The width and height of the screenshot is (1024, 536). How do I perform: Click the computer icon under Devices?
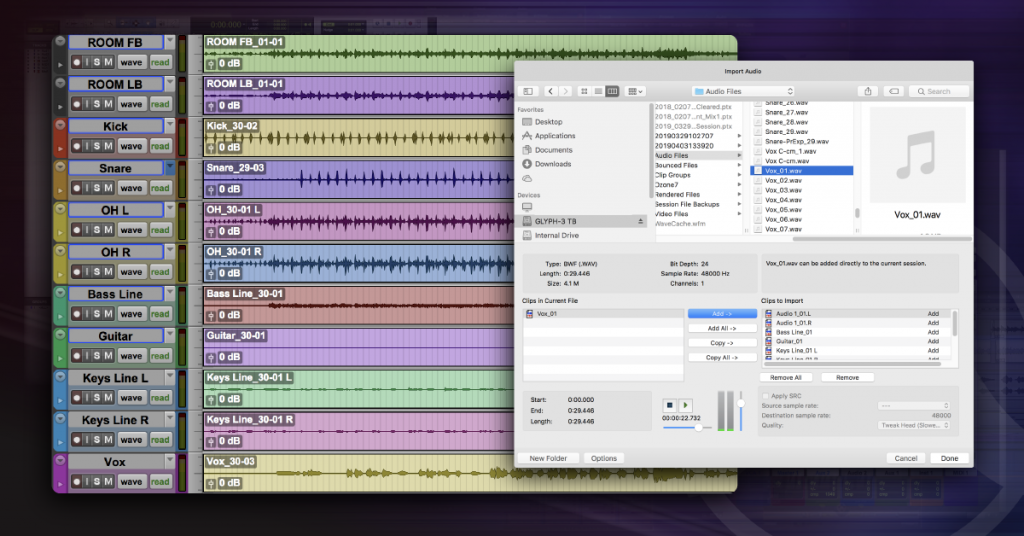[x=527, y=207]
